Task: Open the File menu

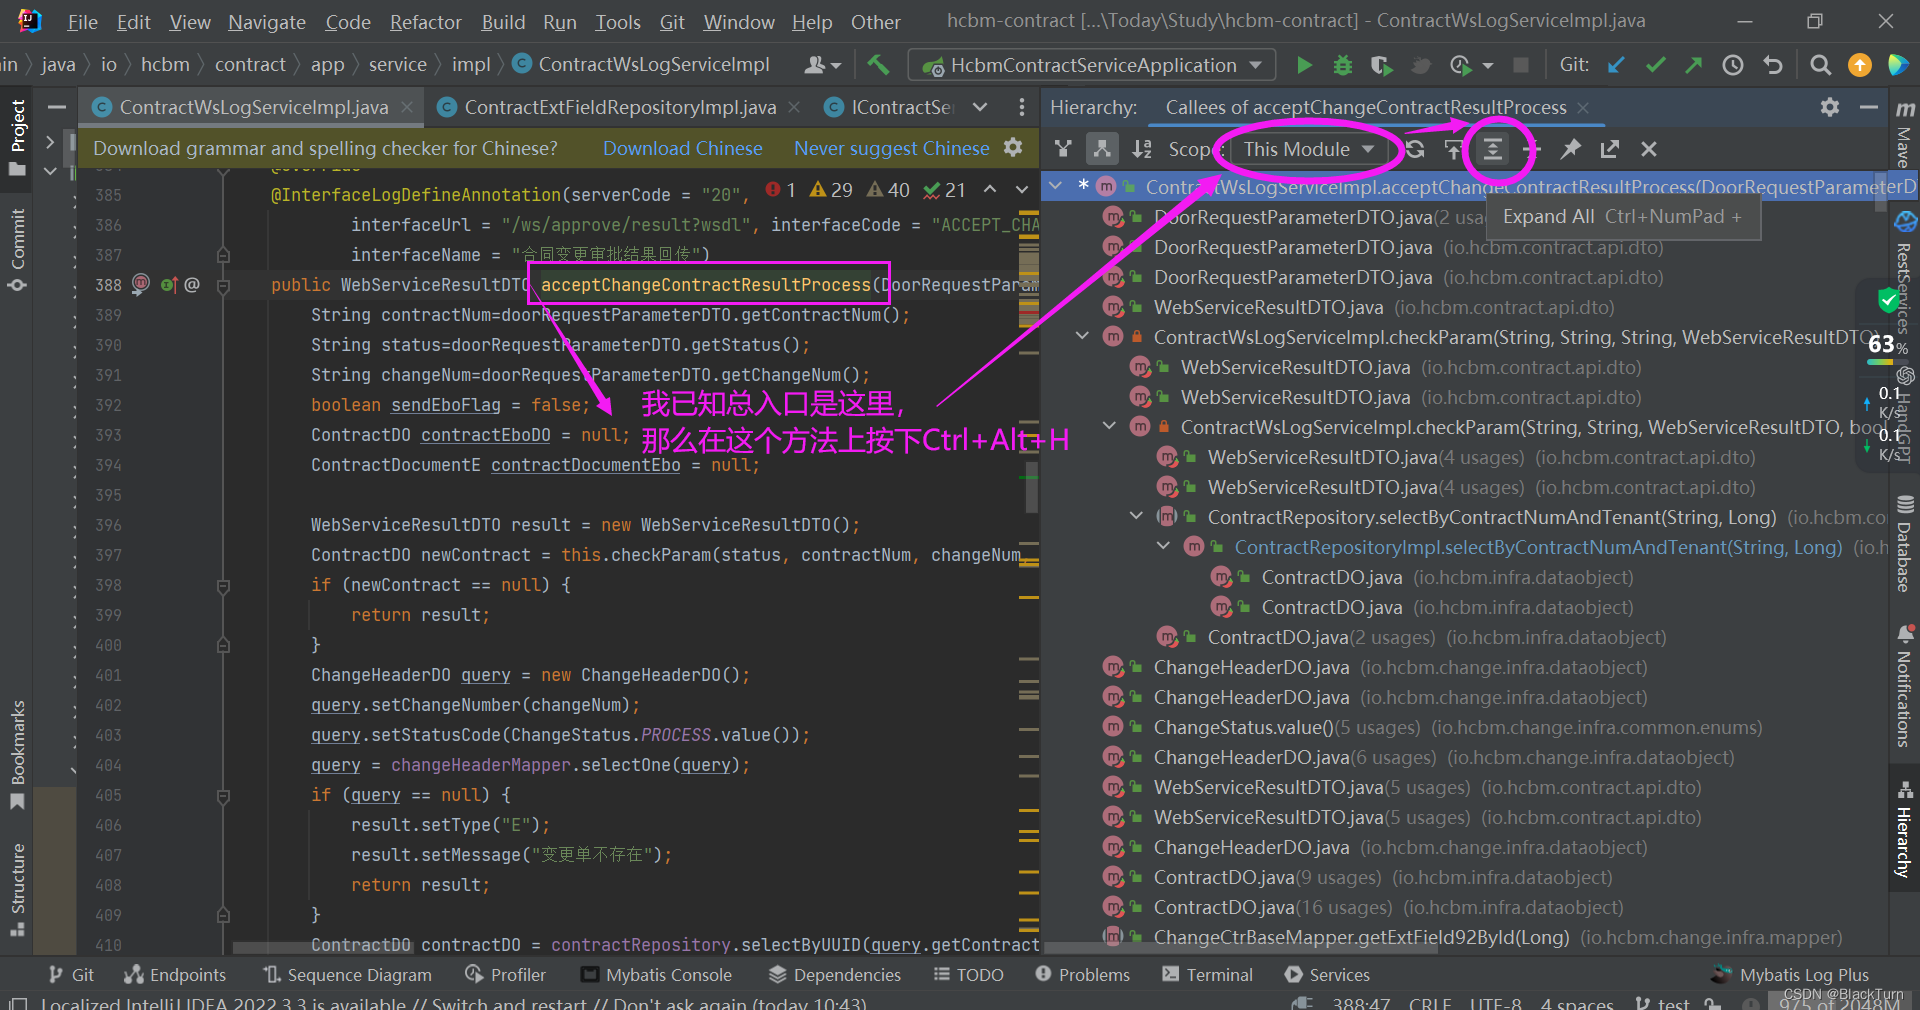Action: pyautogui.click(x=82, y=22)
